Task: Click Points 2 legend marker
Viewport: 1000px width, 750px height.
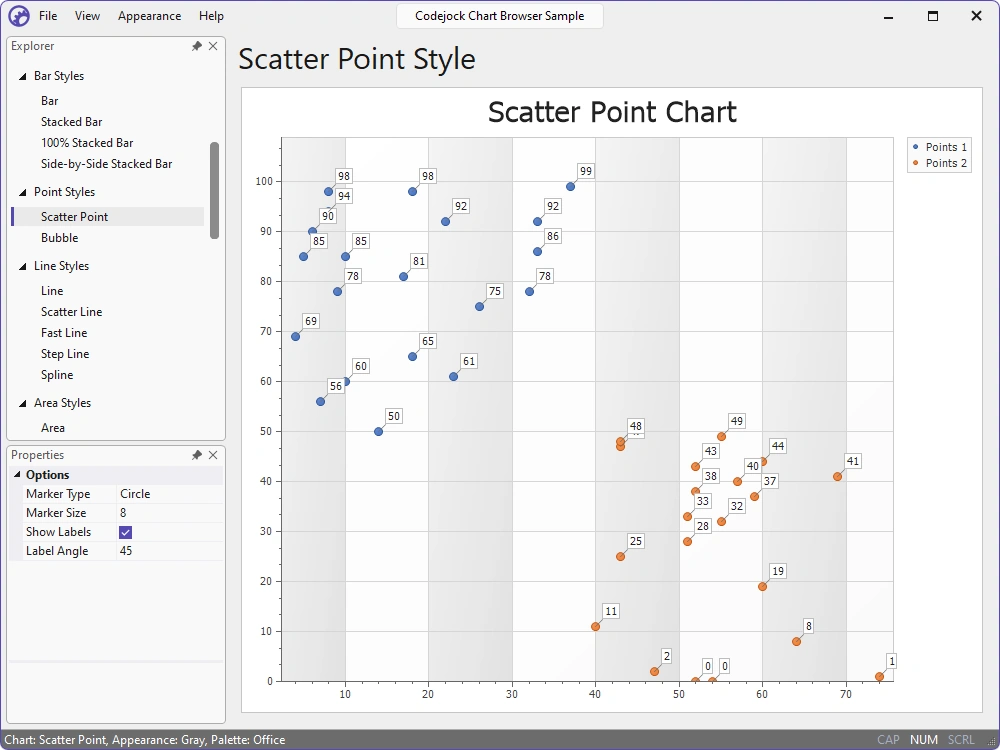Action: click(916, 163)
